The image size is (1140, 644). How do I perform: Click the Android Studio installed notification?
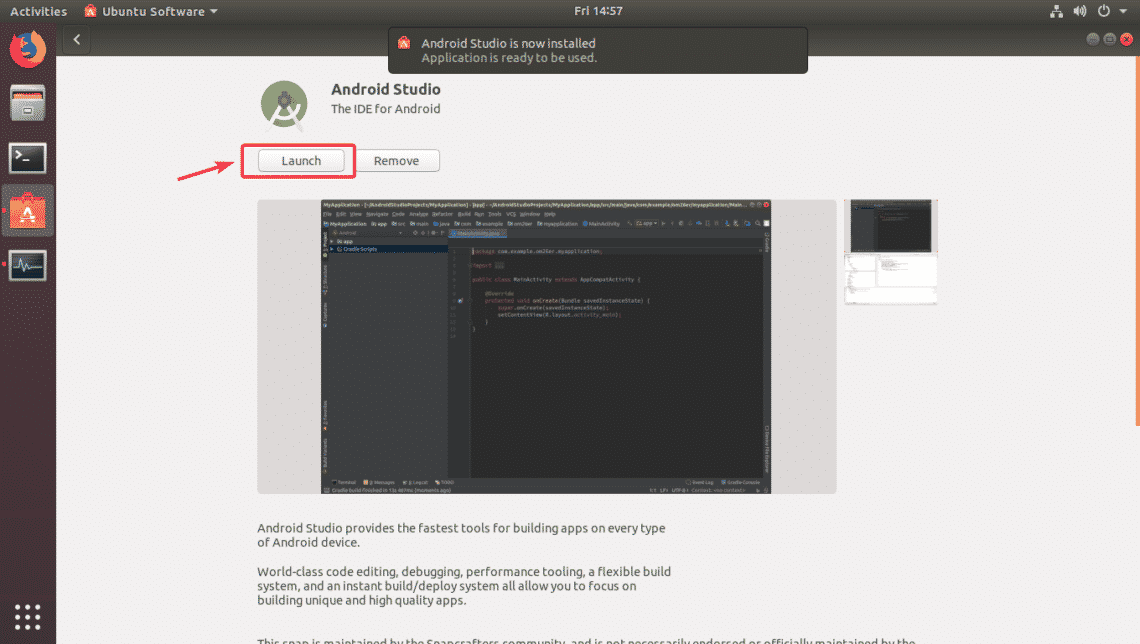pyautogui.click(x=598, y=50)
